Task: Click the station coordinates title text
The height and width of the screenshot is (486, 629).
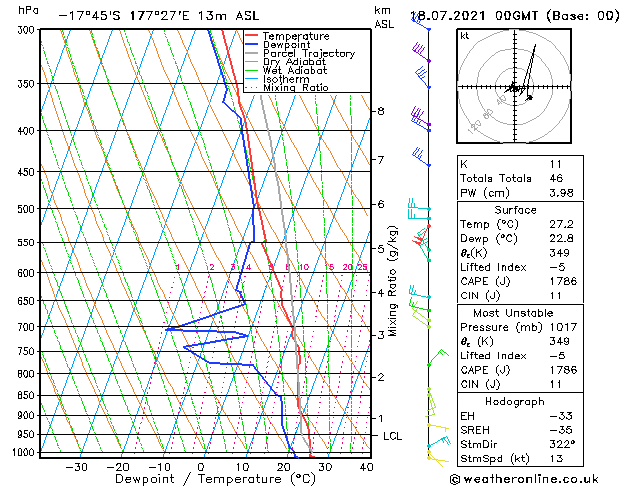Action: point(159,16)
